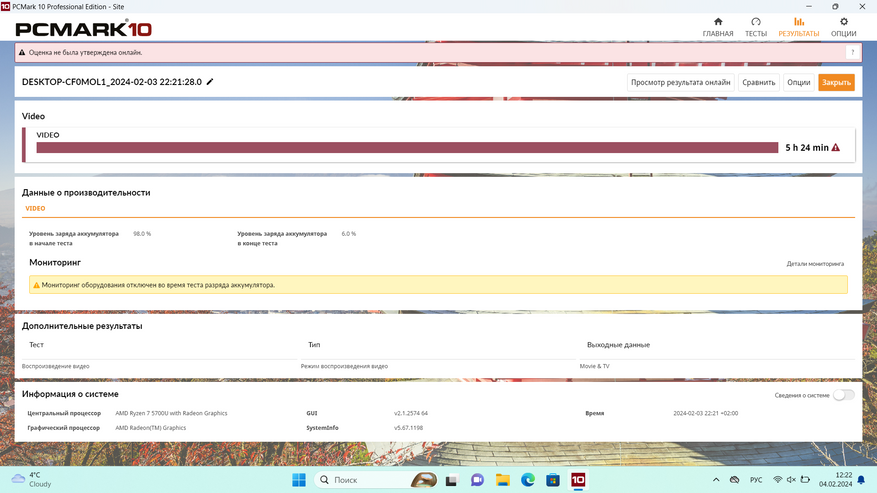Click the cloud sync tray icon

coord(734,480)
